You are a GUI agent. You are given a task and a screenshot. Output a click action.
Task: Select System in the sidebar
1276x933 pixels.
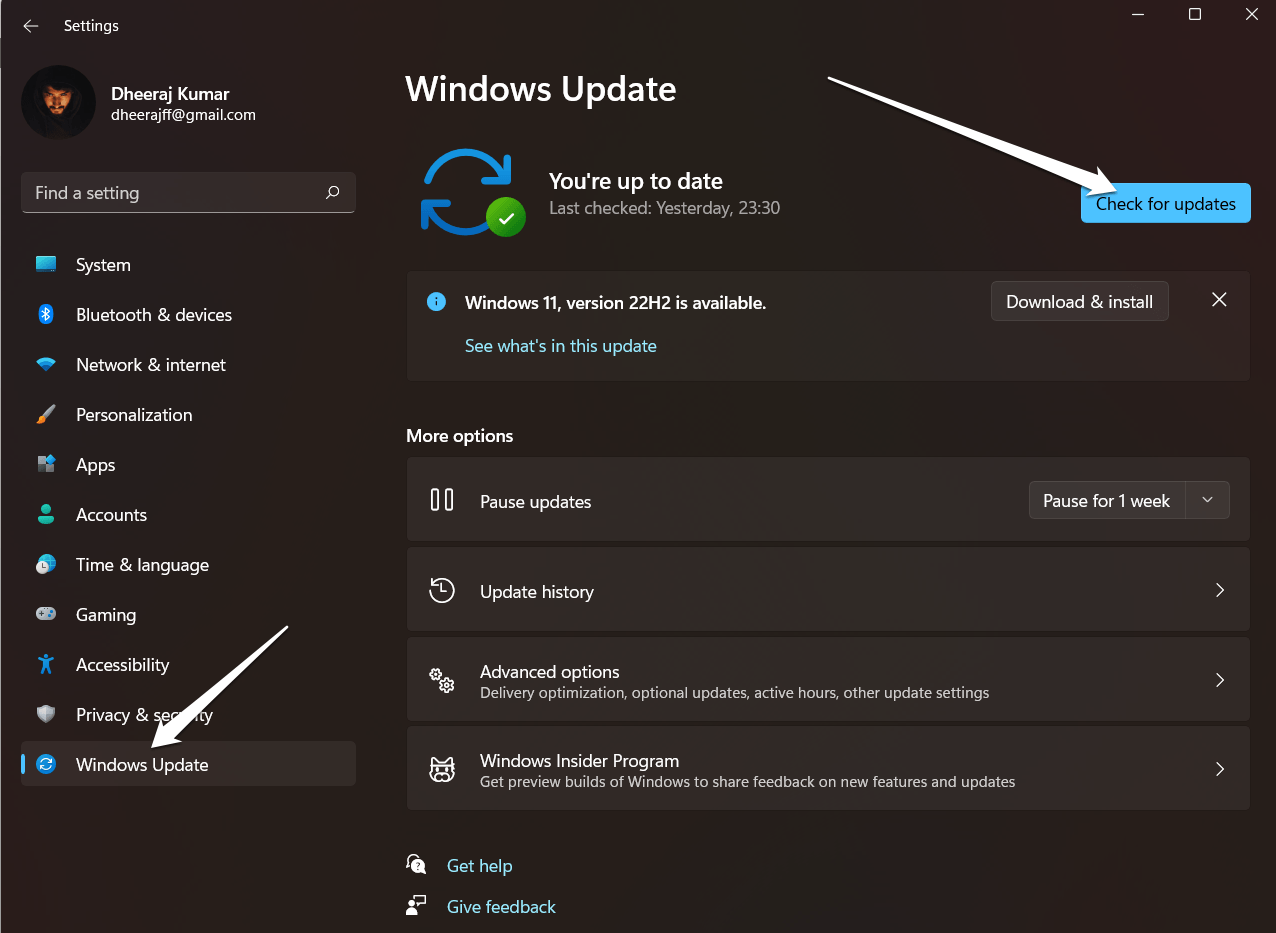pos(103,264)
